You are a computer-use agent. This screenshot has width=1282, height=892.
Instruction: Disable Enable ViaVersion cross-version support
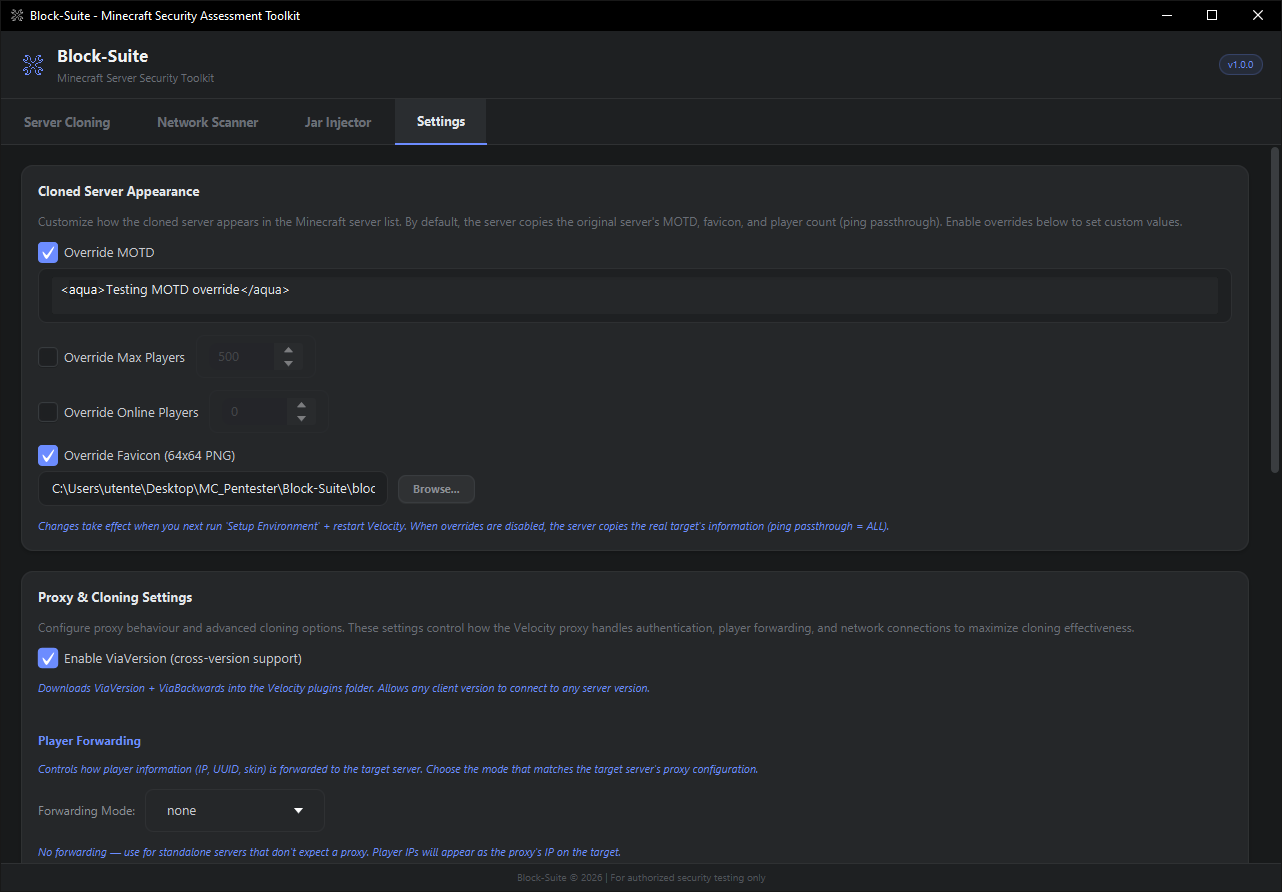point(47,658)
